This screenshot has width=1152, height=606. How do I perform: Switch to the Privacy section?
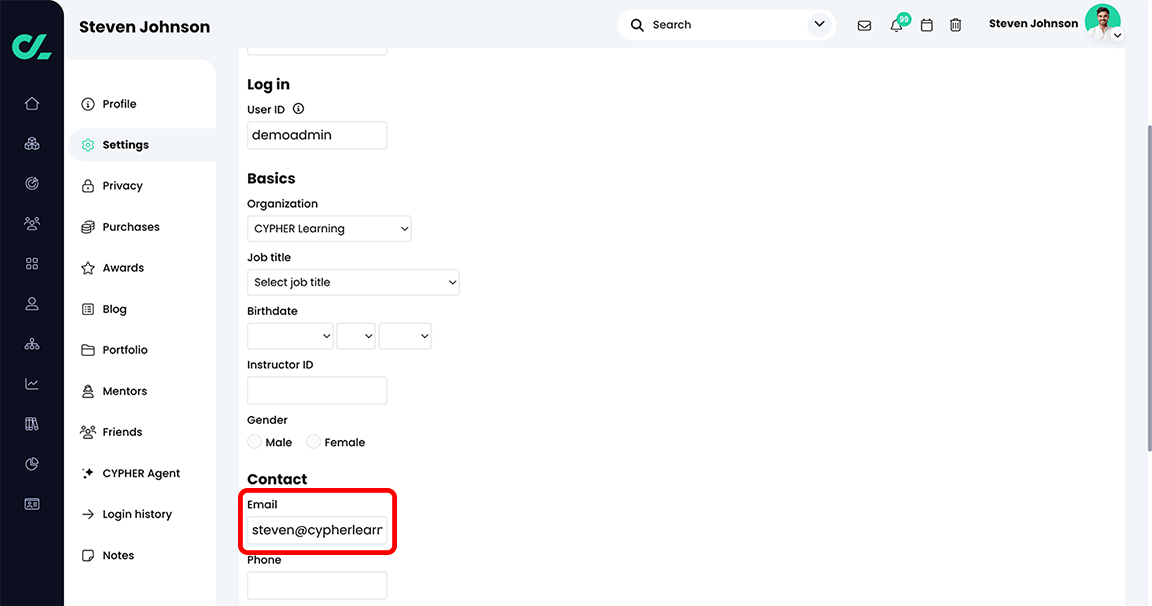pos(124,185)
